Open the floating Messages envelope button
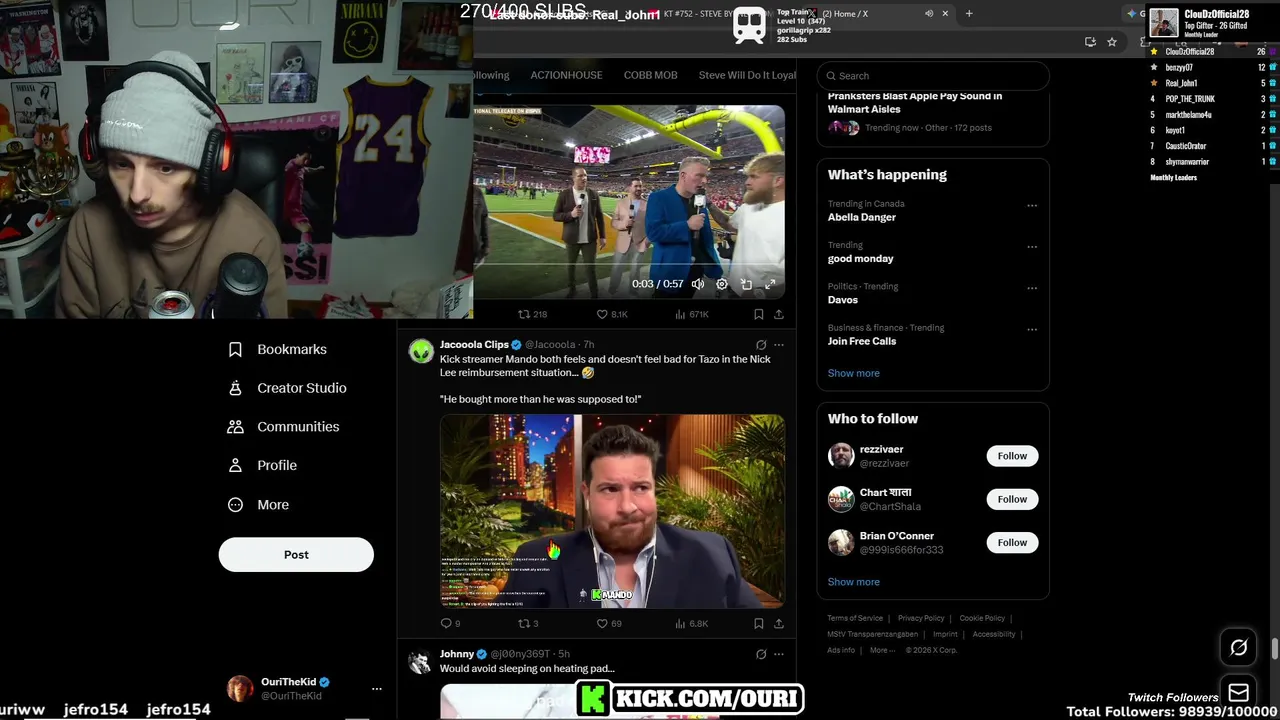The image size is (1280, 720). pos(1239,693)
